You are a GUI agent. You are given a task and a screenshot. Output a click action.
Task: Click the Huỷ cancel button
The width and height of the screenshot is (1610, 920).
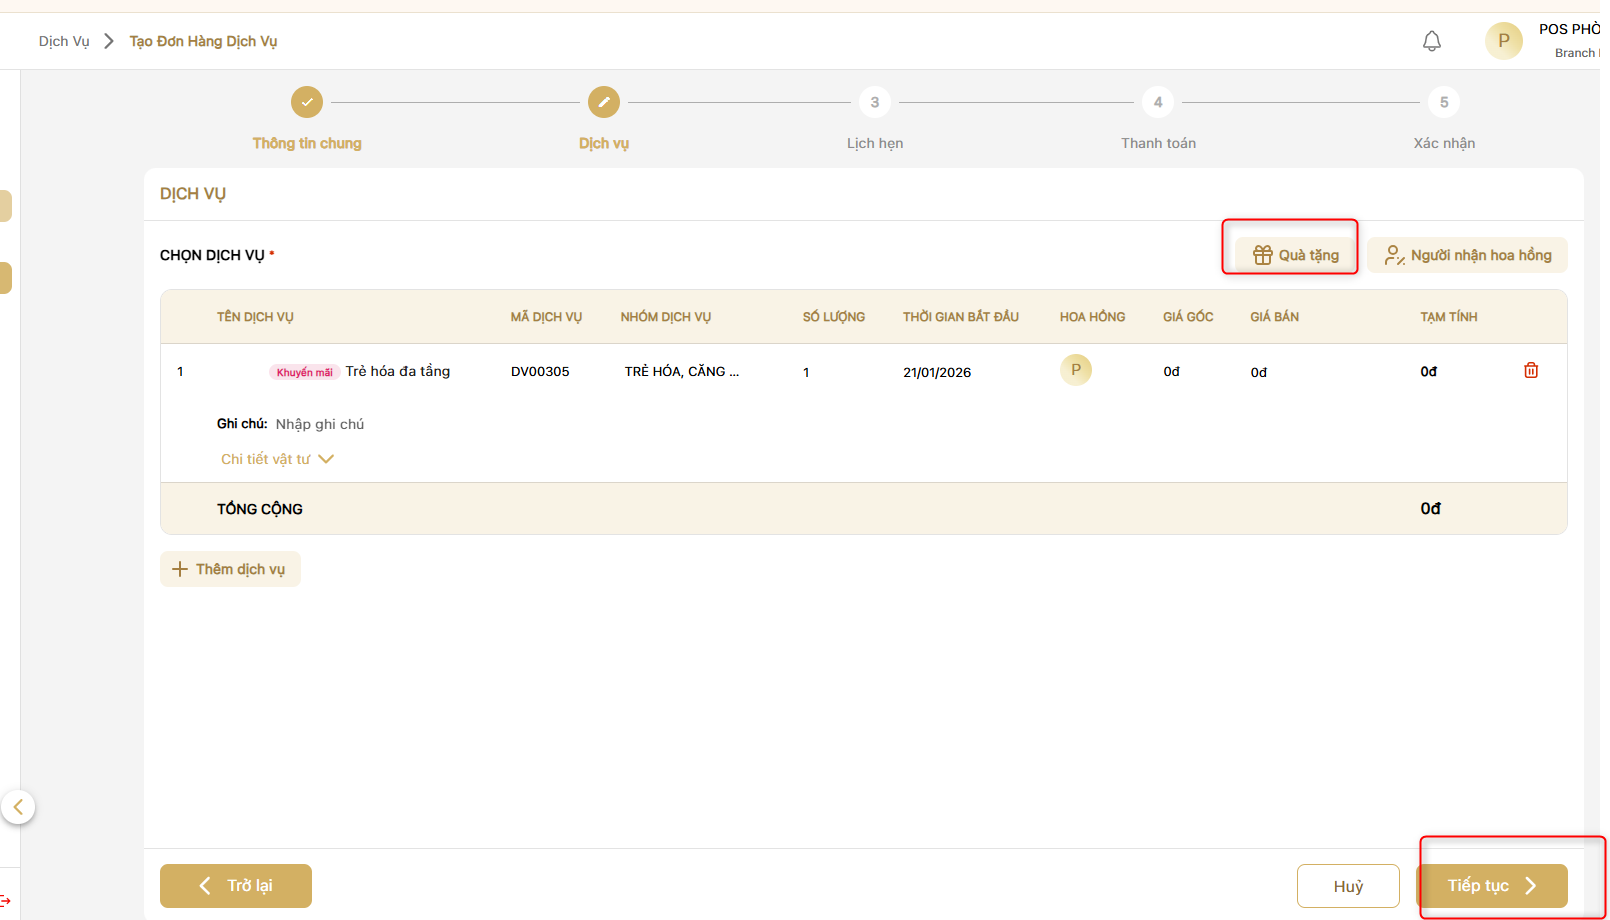pyautogui.click(x=1347, y=886)
